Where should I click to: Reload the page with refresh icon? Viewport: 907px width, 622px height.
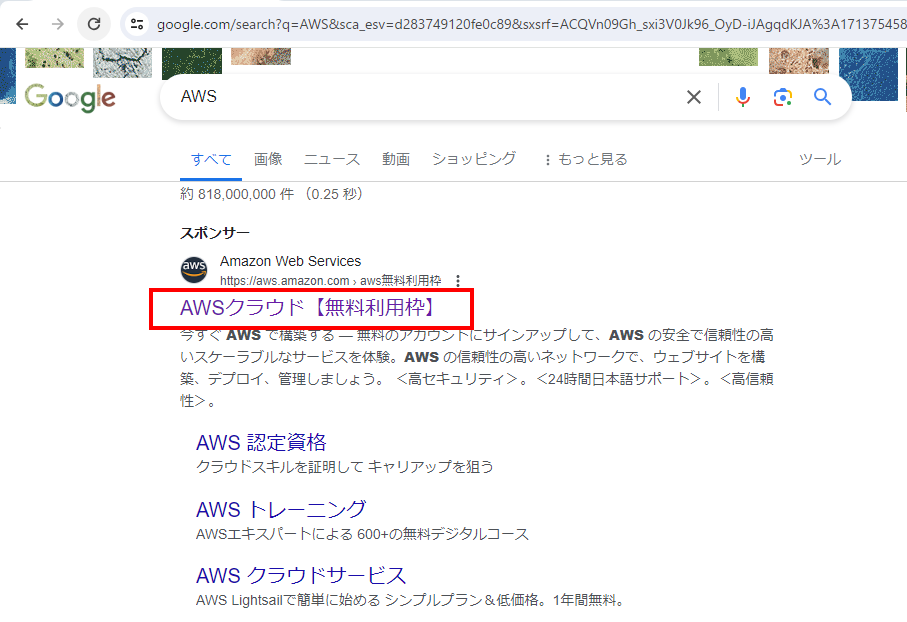click(x=94, y=24)
